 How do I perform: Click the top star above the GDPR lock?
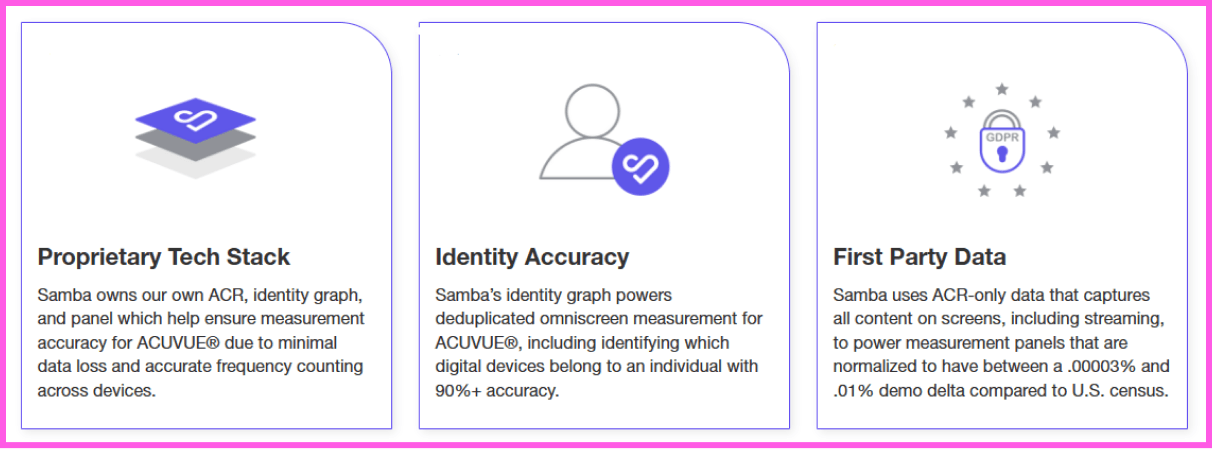[1001, 91]
